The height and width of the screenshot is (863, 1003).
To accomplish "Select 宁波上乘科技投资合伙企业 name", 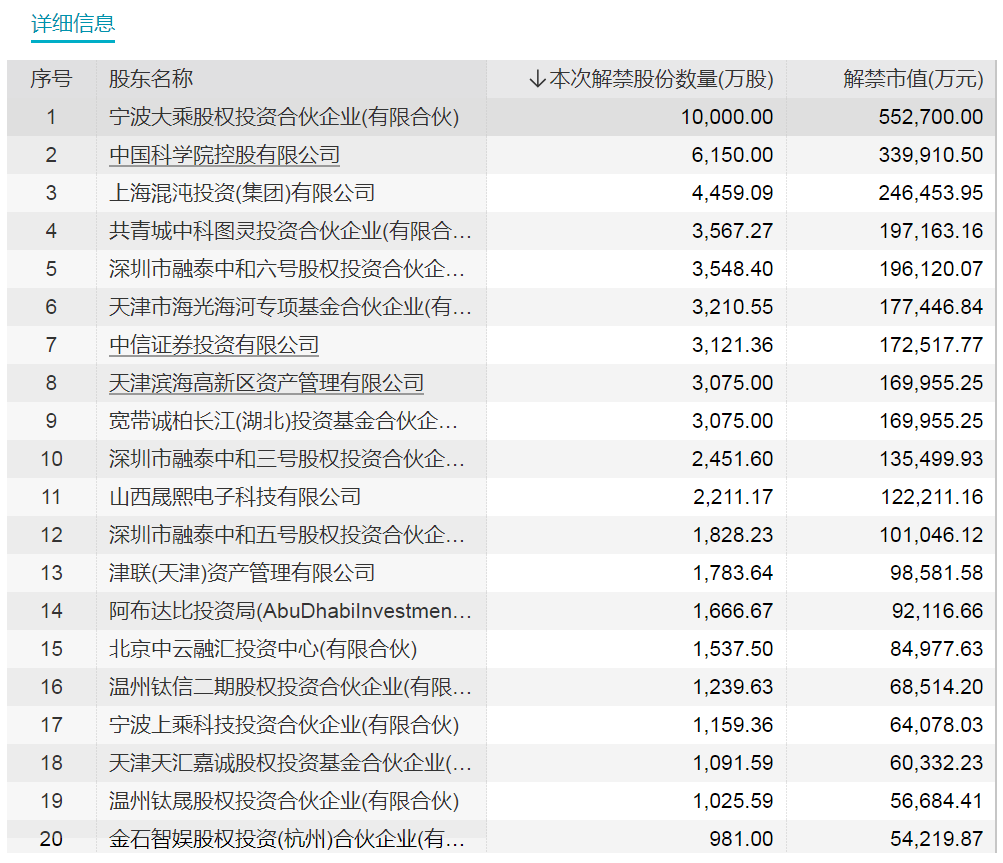I will pos(284,725).
